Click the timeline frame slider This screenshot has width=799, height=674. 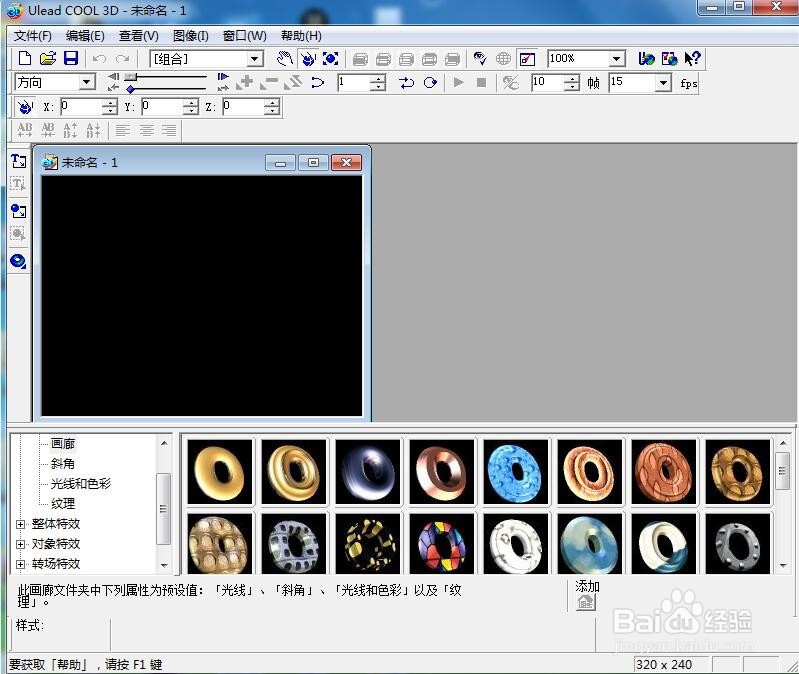tap(131, 76)
